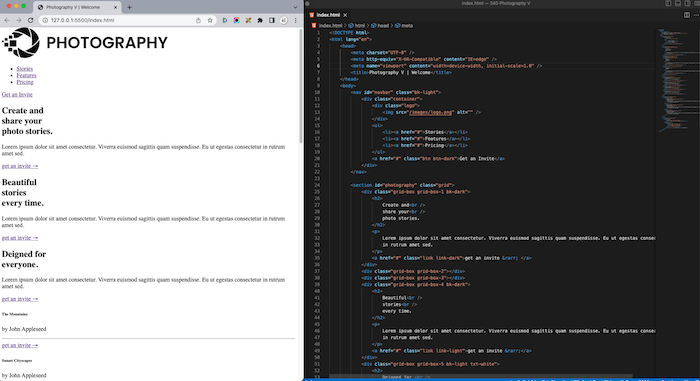Viewport: 700px width, 381px height.
Task: Open VS Code editor More Actions menu
Action: [696, 15]
